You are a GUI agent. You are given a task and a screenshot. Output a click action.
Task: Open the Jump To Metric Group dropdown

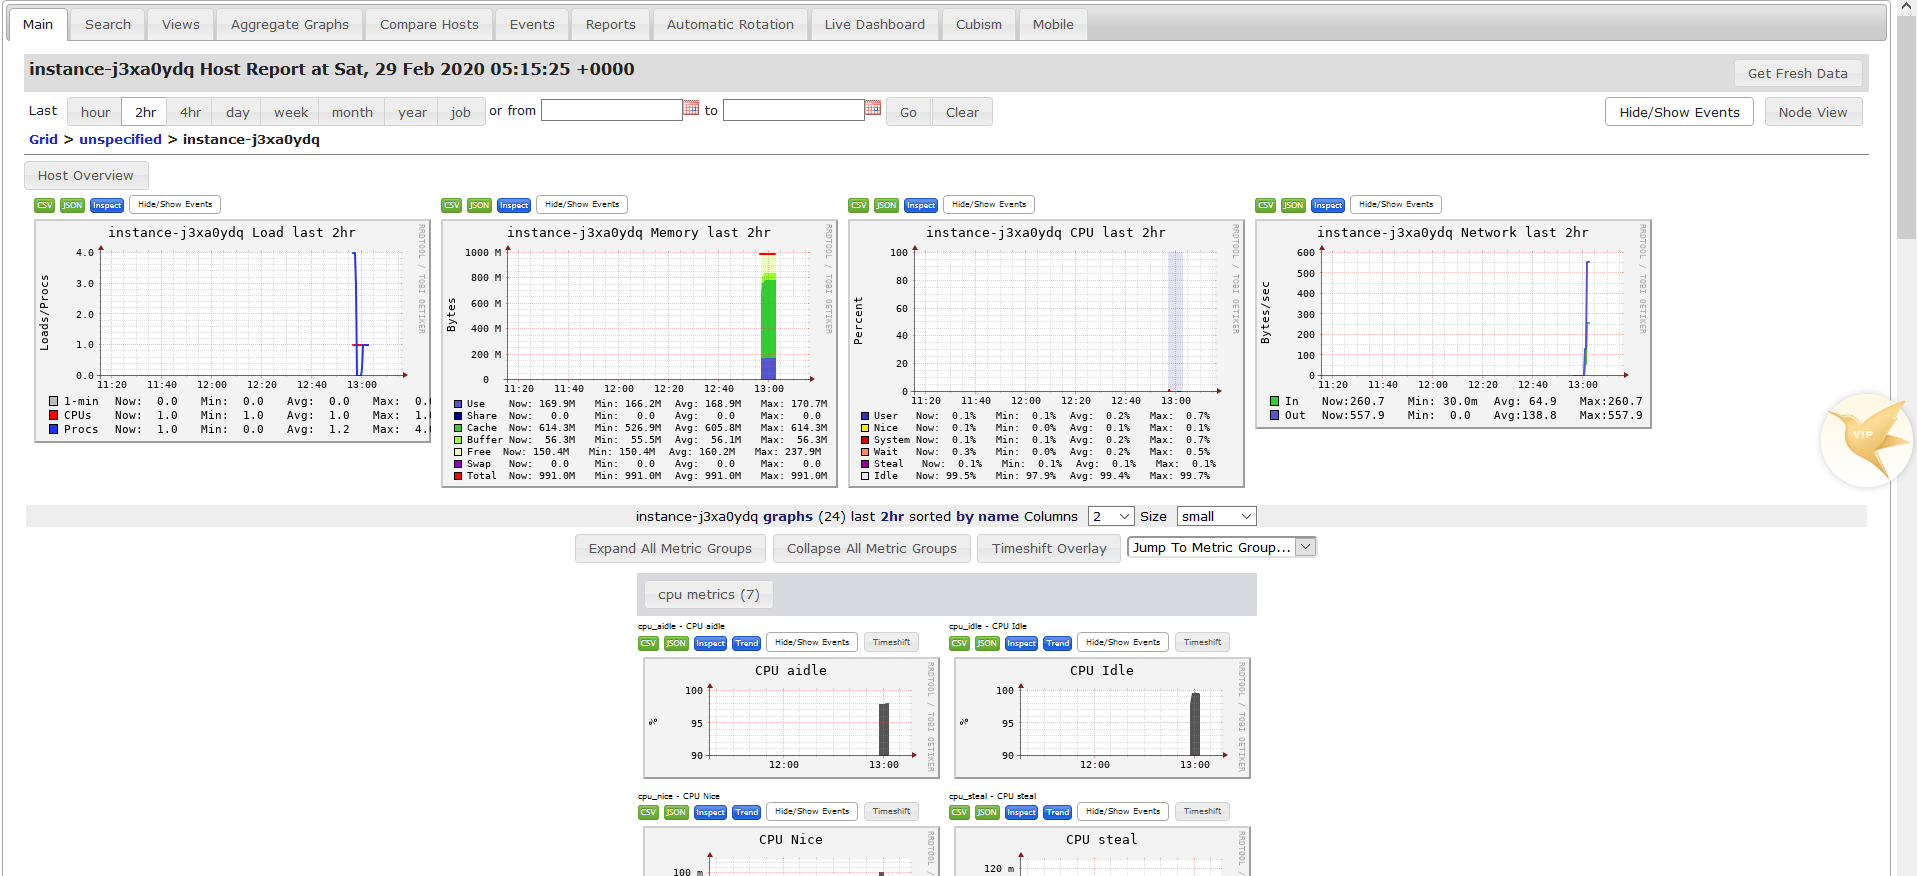[x=1221, y=547]
